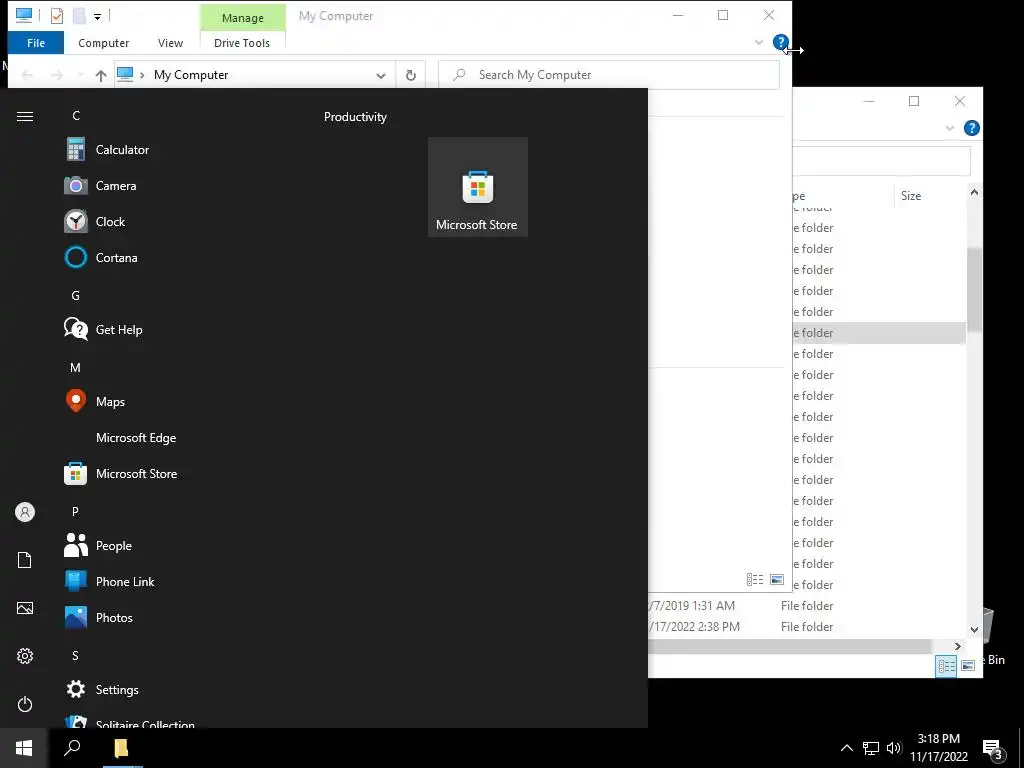
Task: Click letter M section header
Action: coord(76,368)
